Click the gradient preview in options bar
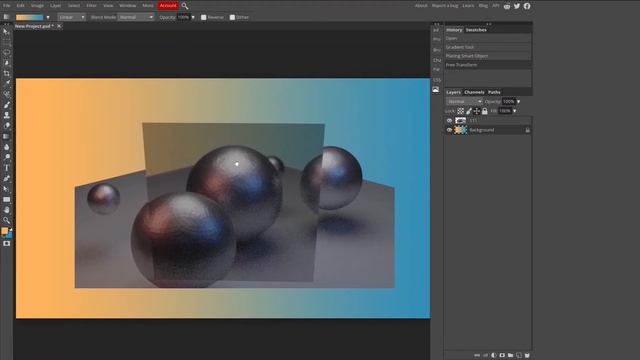 pos(29,18)
